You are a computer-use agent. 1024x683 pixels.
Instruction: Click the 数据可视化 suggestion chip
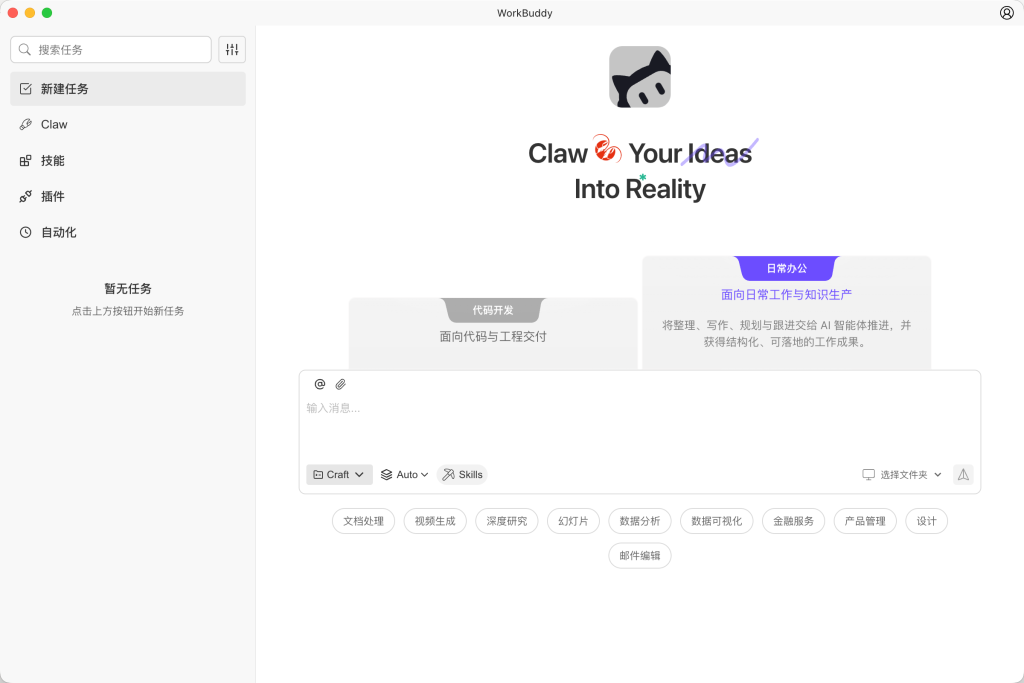point(716,521)
